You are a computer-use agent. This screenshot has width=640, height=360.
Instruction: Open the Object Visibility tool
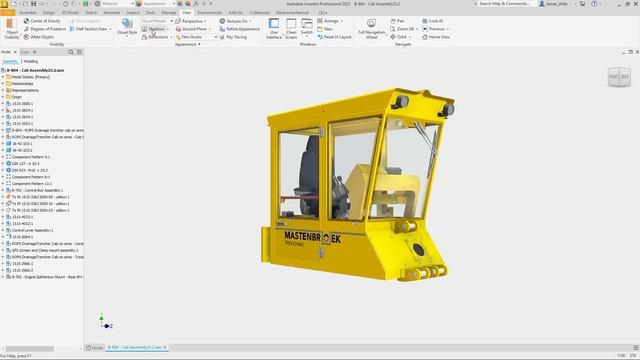(x=11, y=29)
